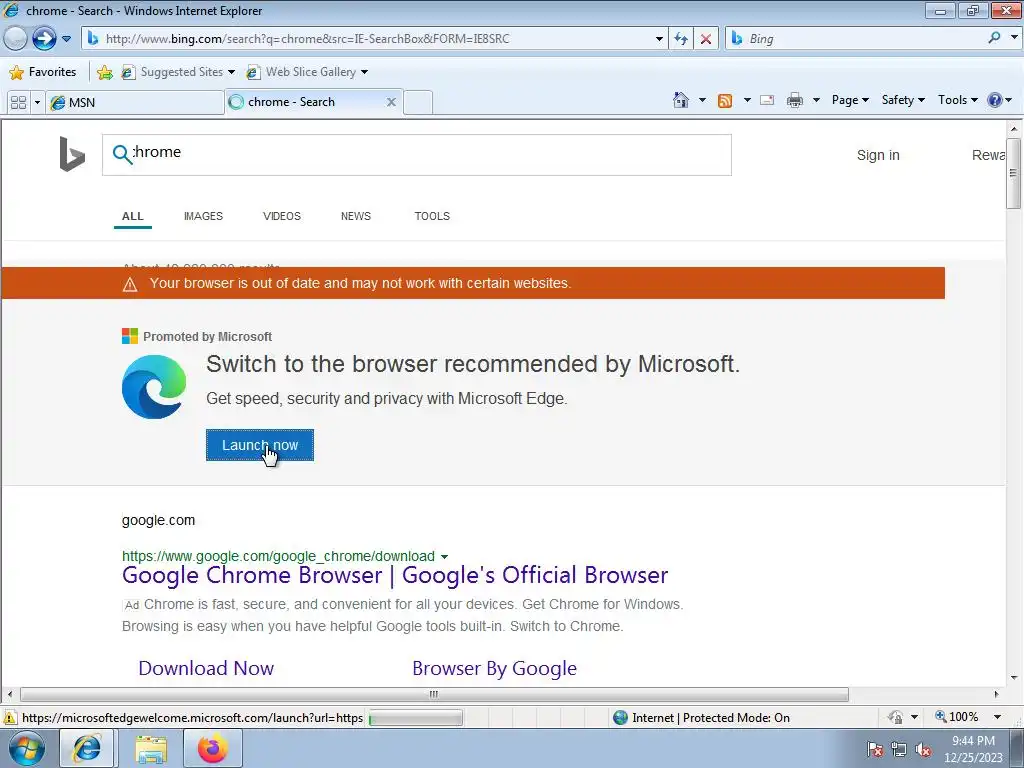The image size is (1024, 768).
Task: Open the zoom level 100% control
Action: [956, 717]
